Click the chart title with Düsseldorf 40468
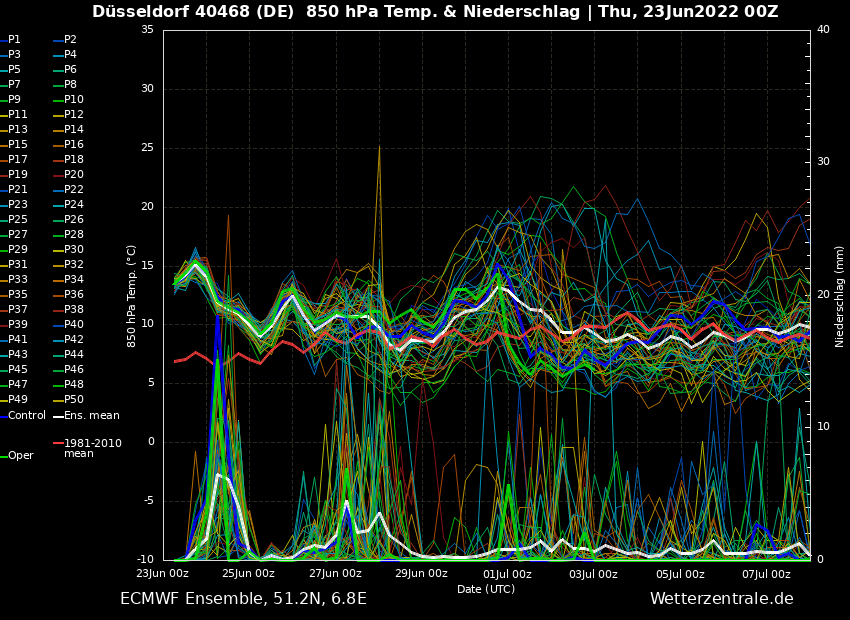The width and height of the screenshot is (850, 620). click(x=435, y=12)
